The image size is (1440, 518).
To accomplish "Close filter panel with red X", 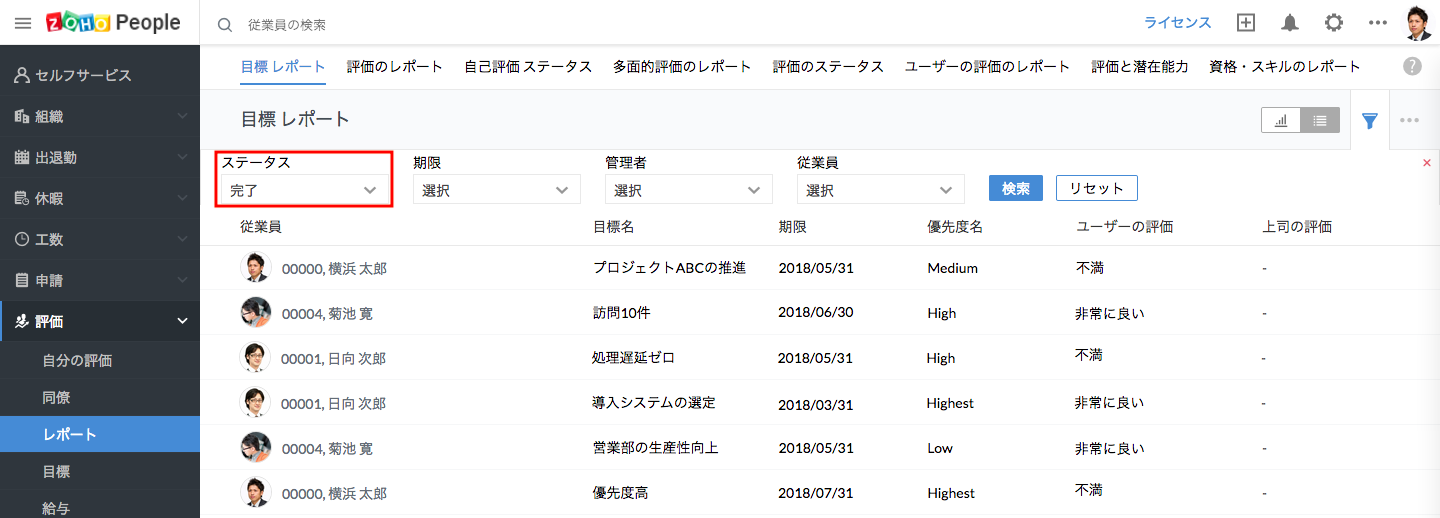I will point(1427,162).
